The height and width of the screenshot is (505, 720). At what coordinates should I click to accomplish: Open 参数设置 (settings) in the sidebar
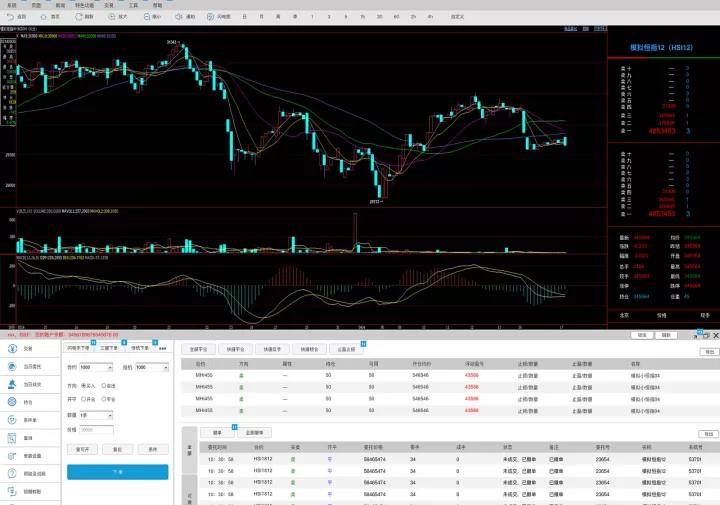point(28,456)
